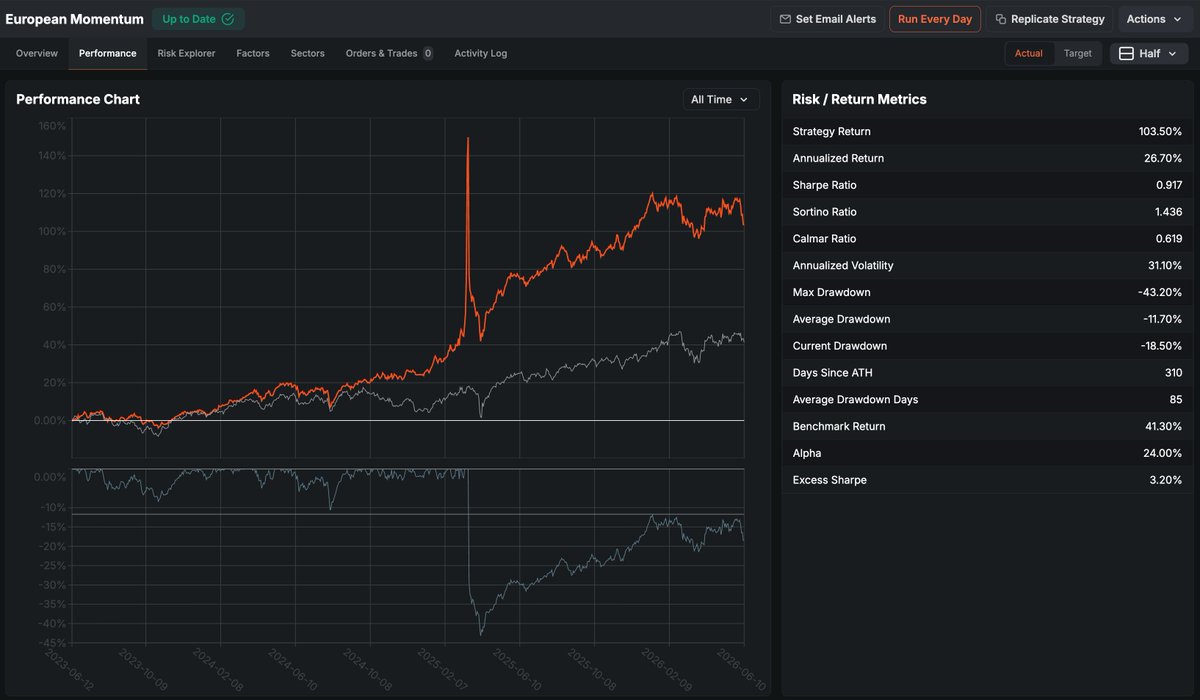Image resolution: width=1200 pixels, height=700 pixels.
Task: Click the Sortino Ratio value 1.436
Action: click(x=1168, y=212)
